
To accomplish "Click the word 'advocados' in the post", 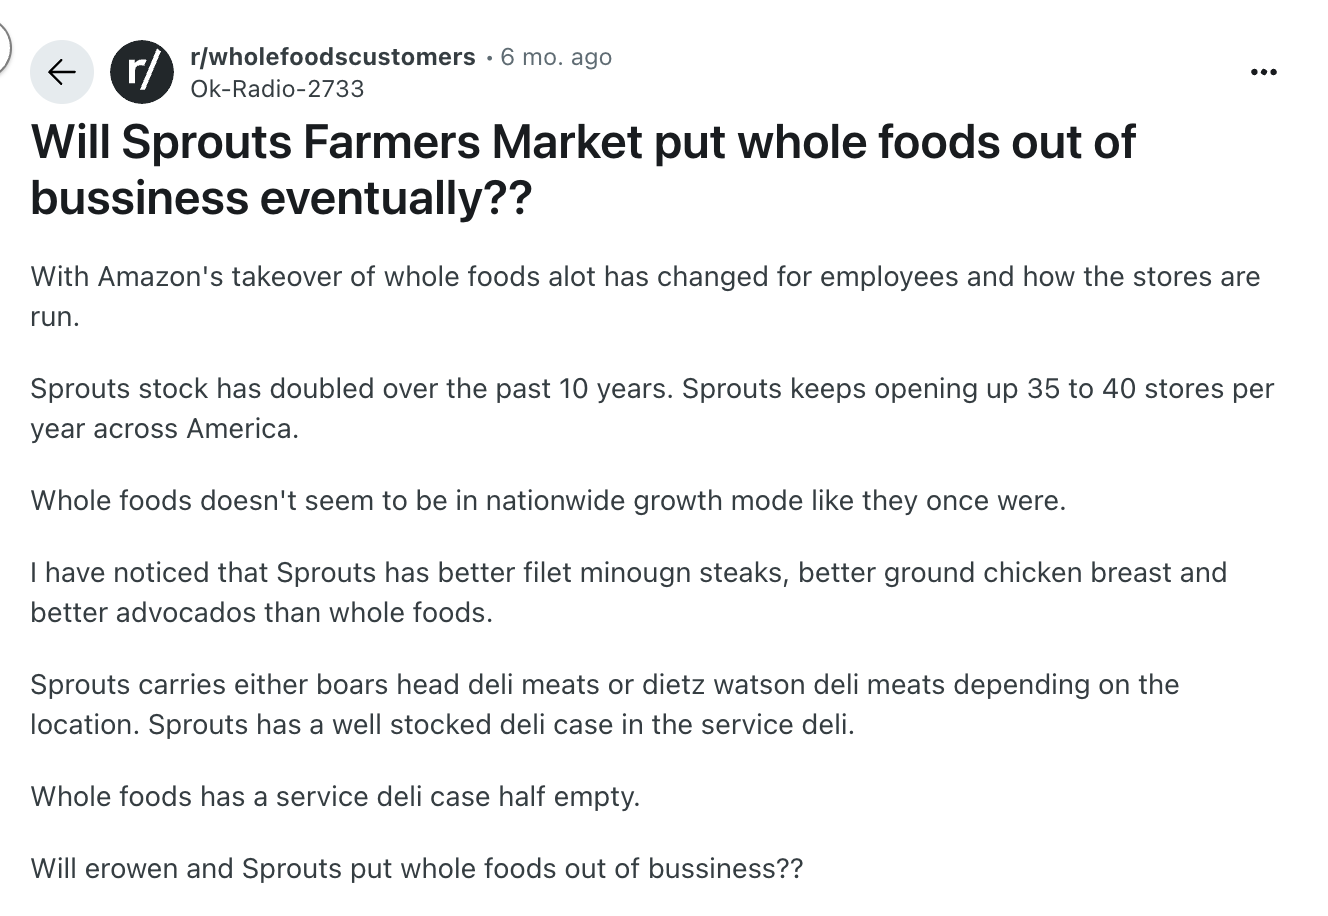I will pyautogui.click(x=187, y=612).
